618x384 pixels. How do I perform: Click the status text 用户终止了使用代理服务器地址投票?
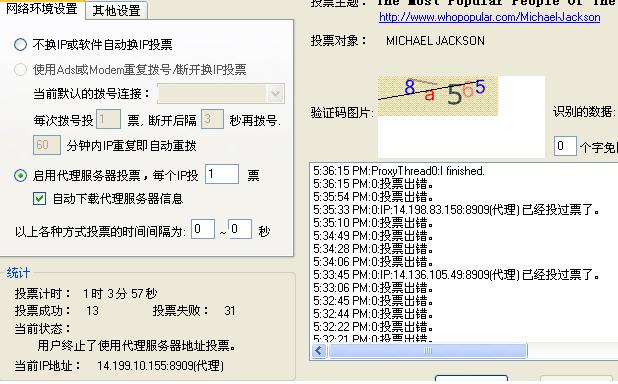pyautogui.click(x=137, y=346)
